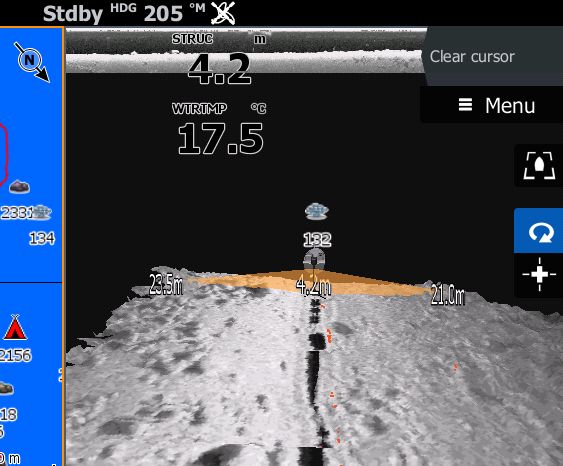Viewport: 563px width, 466px height.
Task: Click the Stdby autopilot status
Action: [x=73, y=14]
